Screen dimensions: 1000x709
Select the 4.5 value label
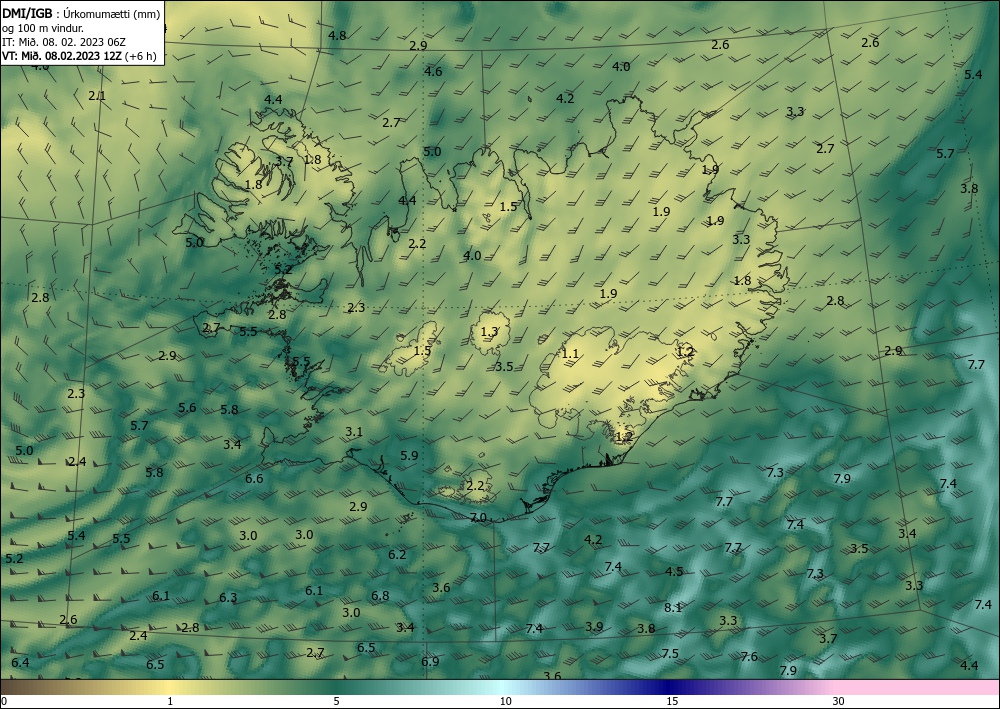[674, 572]
